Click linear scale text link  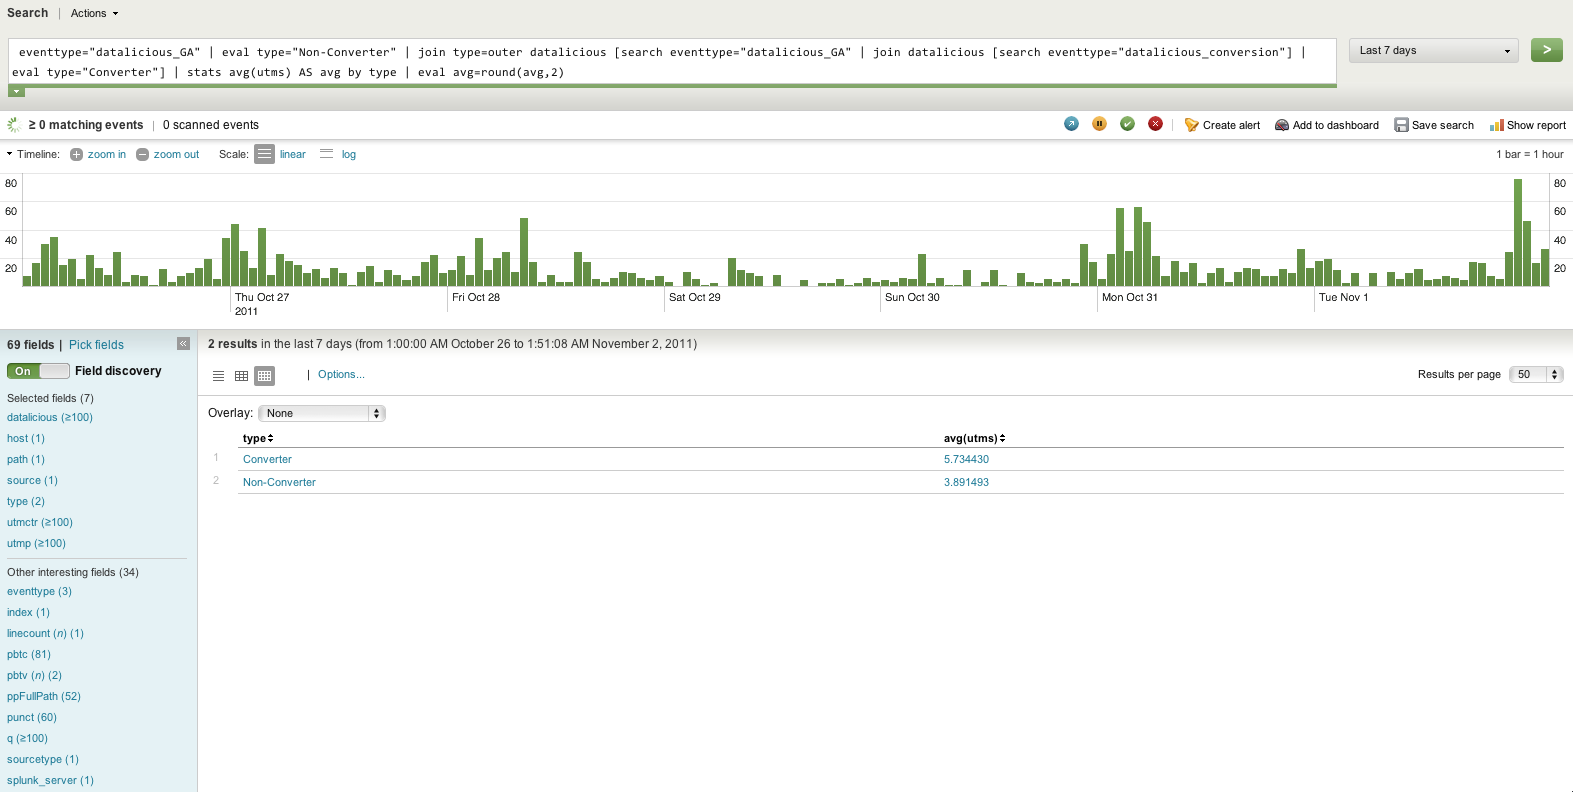point(293,154)
